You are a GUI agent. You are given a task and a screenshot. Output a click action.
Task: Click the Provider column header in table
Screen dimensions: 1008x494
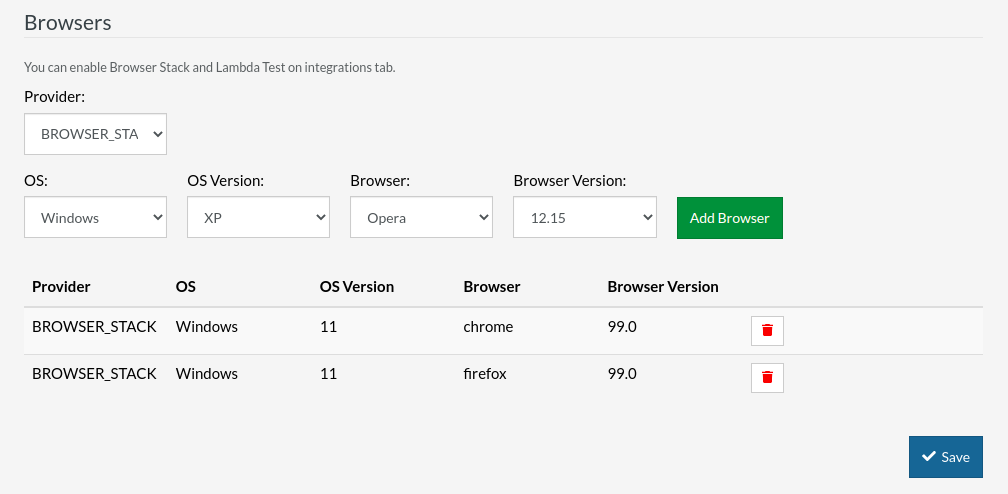point(61,286)
